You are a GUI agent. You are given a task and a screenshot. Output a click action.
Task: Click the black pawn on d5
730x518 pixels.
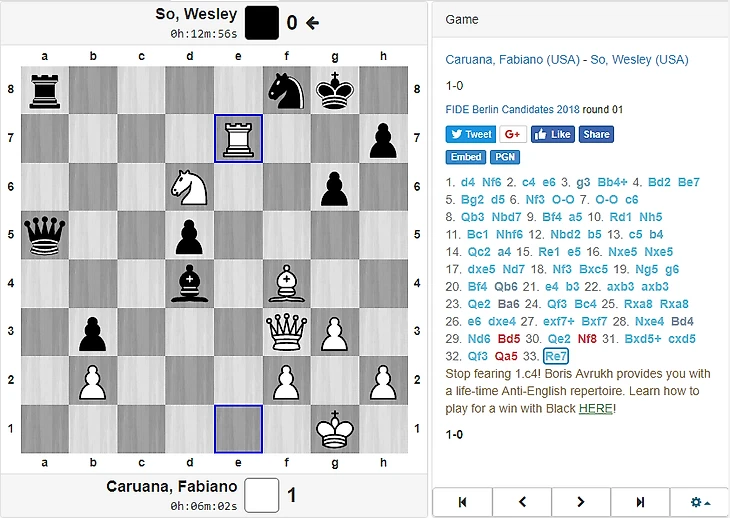click(x=190, y=235)
